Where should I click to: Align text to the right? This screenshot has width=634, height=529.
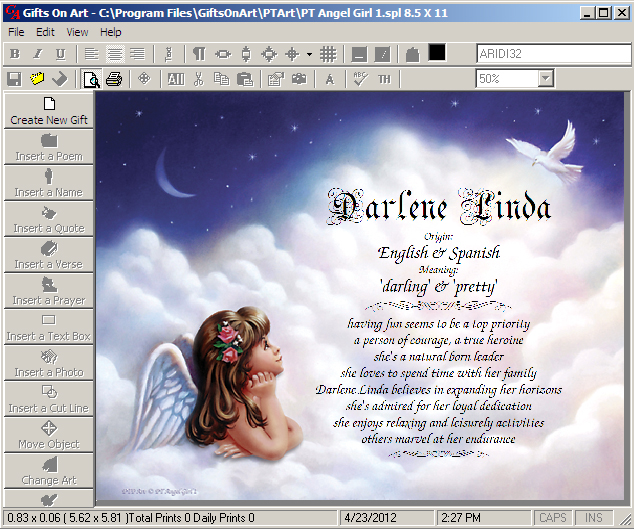point(138,54)
